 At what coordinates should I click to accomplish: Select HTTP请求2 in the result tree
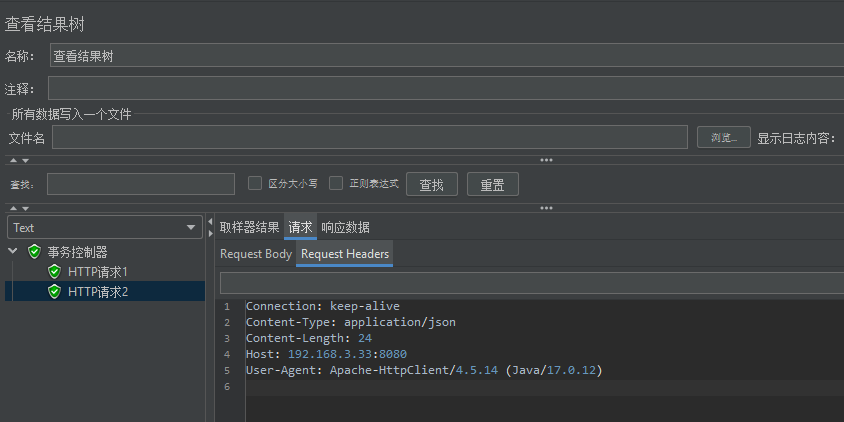(x=98, y=292)
